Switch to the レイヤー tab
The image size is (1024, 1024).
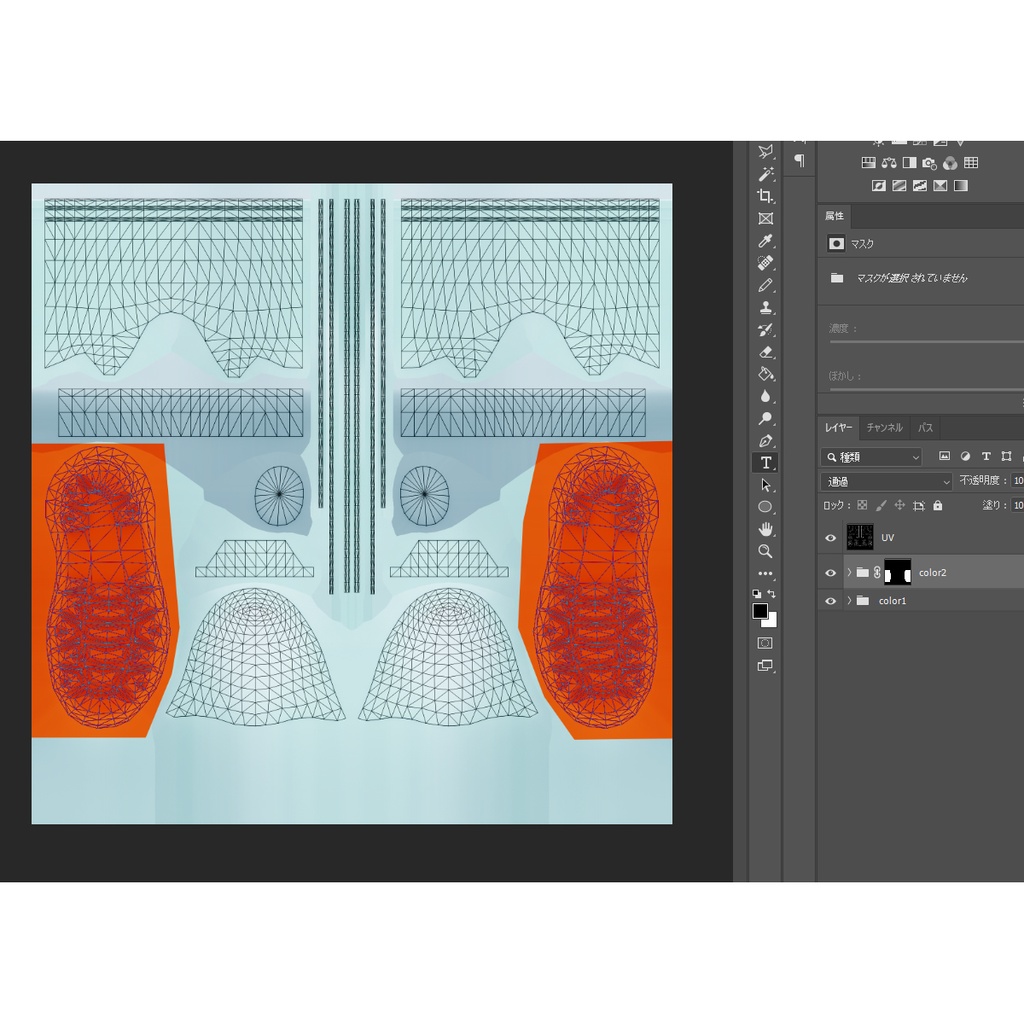(x=839, y=428)
